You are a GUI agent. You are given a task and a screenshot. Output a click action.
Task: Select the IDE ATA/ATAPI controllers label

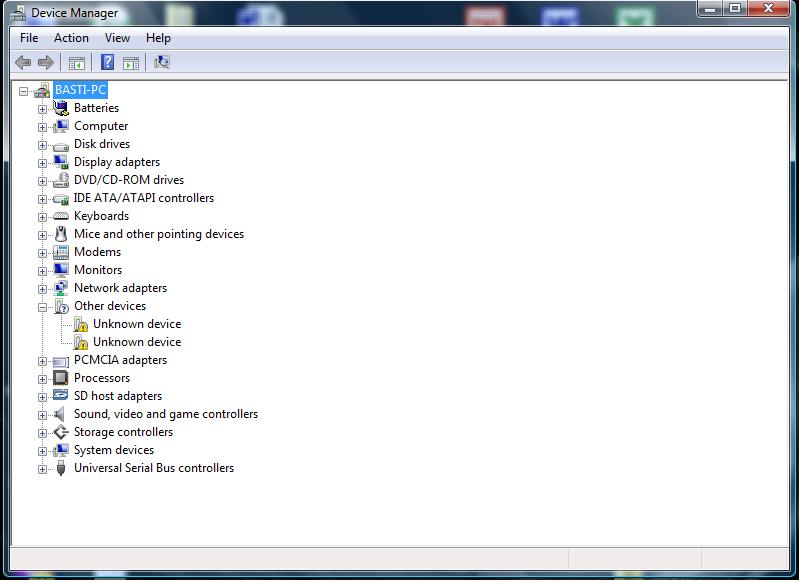(x=144, y=198)
